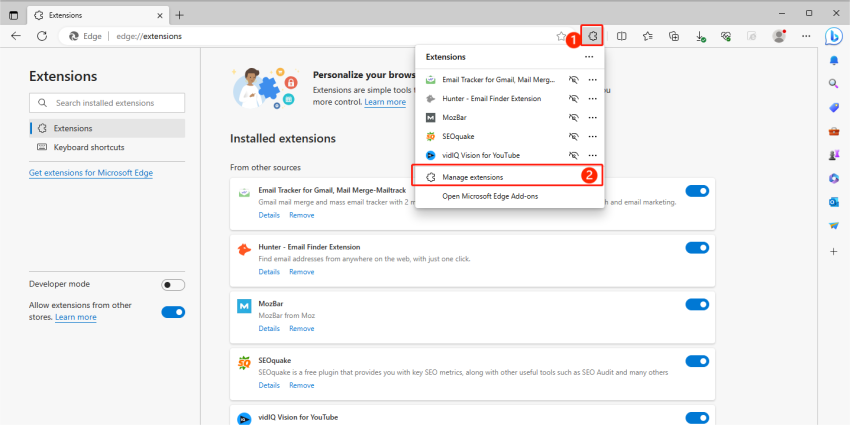Select Manage extensions in popup menu
Image resolution: width=850 pixels, height=425 pixels.
point(508,177)
